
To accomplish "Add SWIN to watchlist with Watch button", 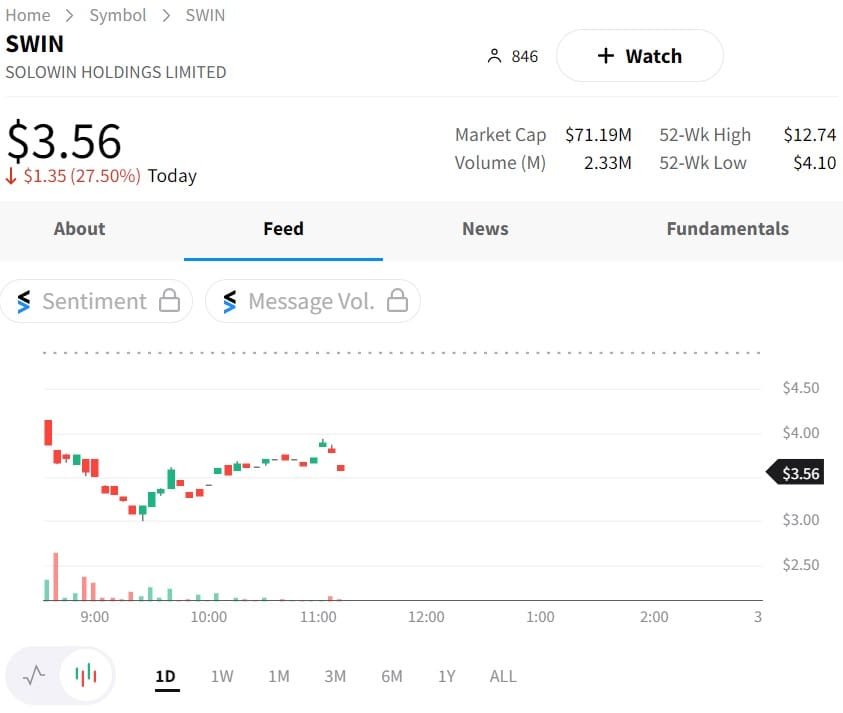I will (x=639, y=56).
